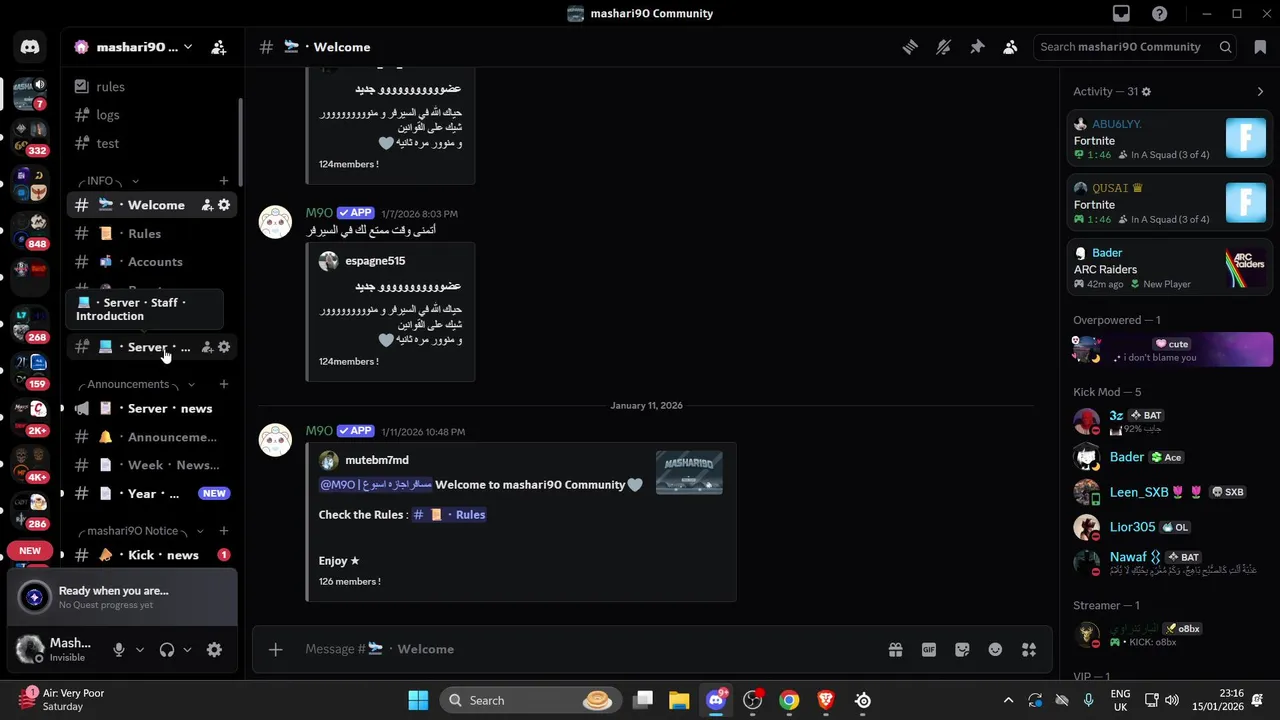Screen dimensions: 1280x720
Task: Open the logs channel
Action: [x=151, y=115]
